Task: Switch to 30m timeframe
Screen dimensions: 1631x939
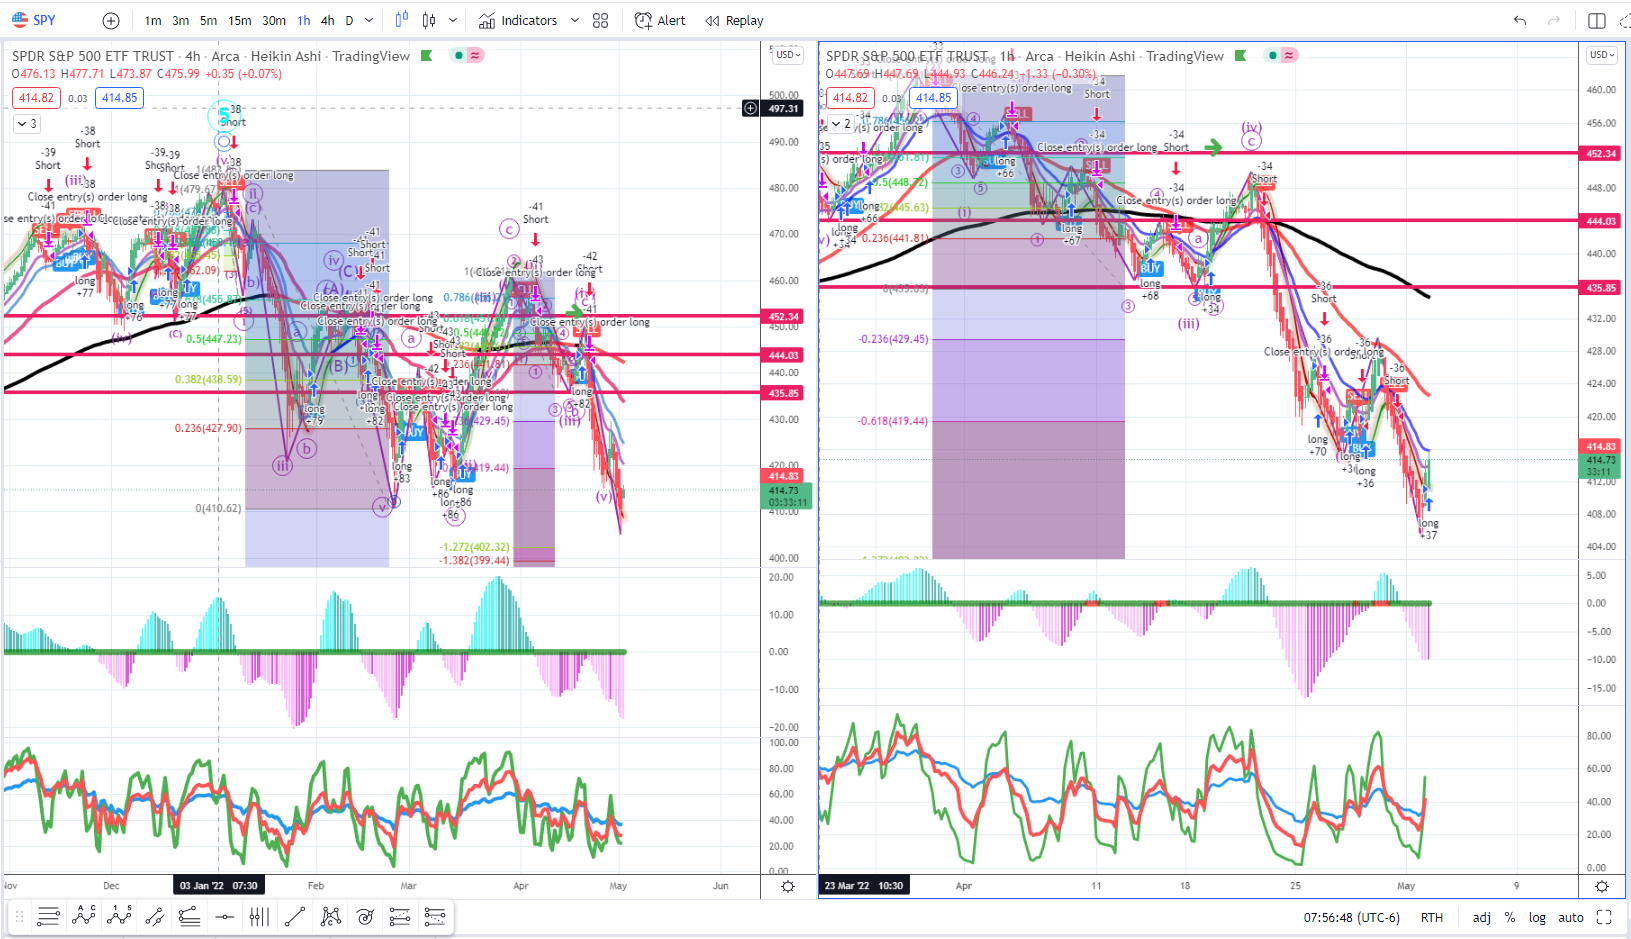Action: point(274,21)
